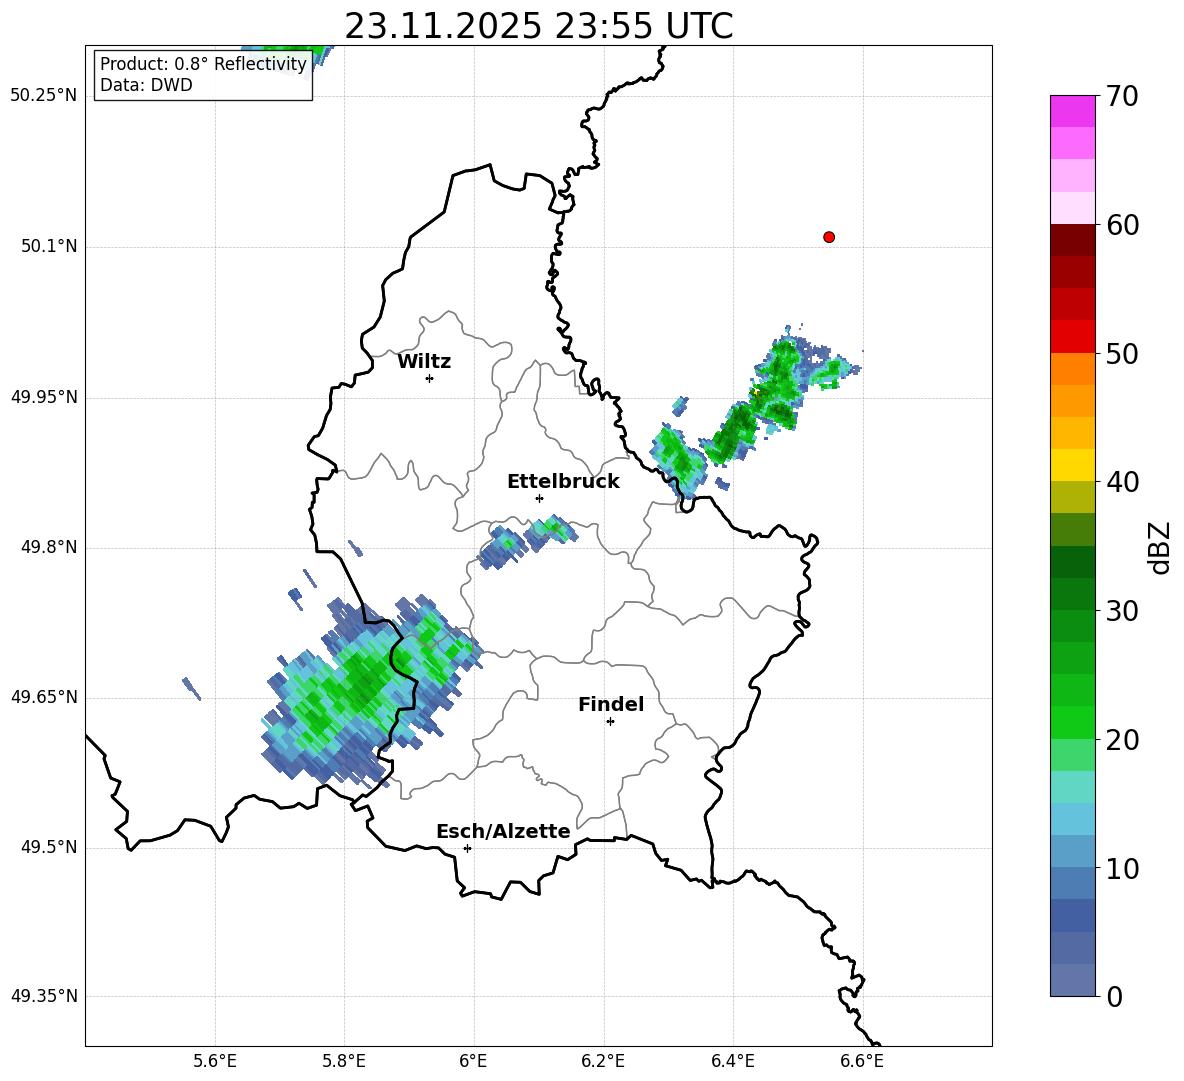The image size is (1184, 1081).
Task: Click the 49.8°N latitude label
Action: (x=49, y=547)
